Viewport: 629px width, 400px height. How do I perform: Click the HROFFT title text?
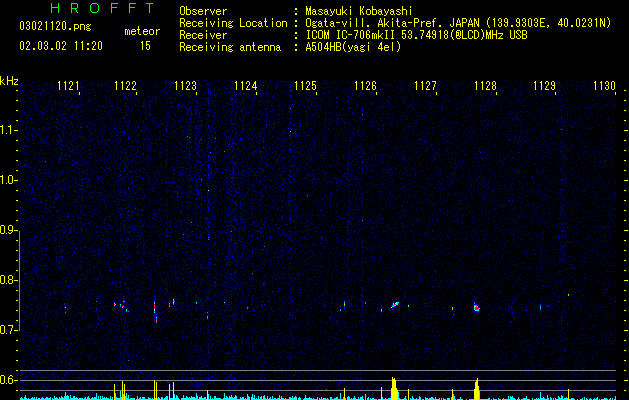click(102, 8)
